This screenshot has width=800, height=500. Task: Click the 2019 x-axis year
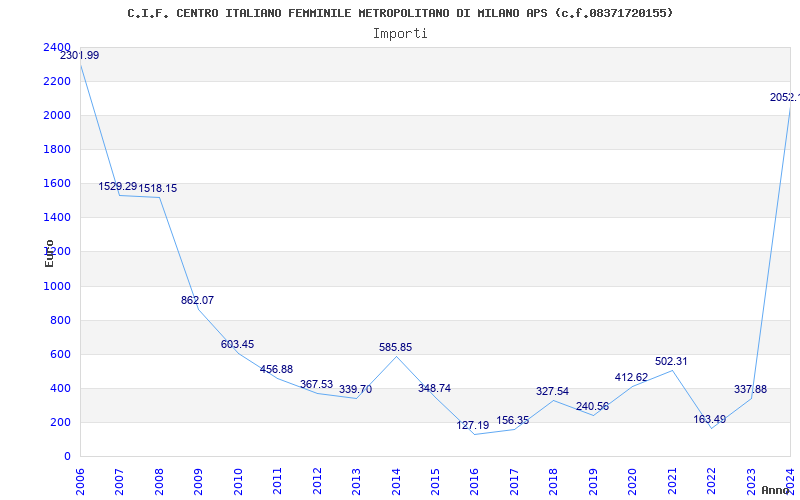(x=593, y=482)
